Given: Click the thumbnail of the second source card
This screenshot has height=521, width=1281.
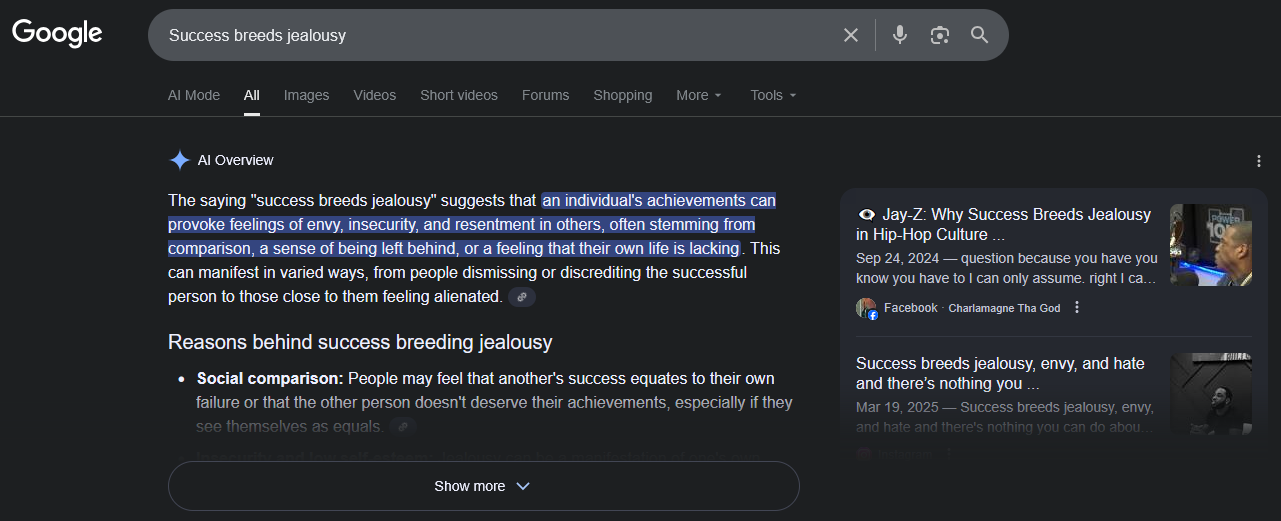Looking at the screenshot, I should 1211,394.
